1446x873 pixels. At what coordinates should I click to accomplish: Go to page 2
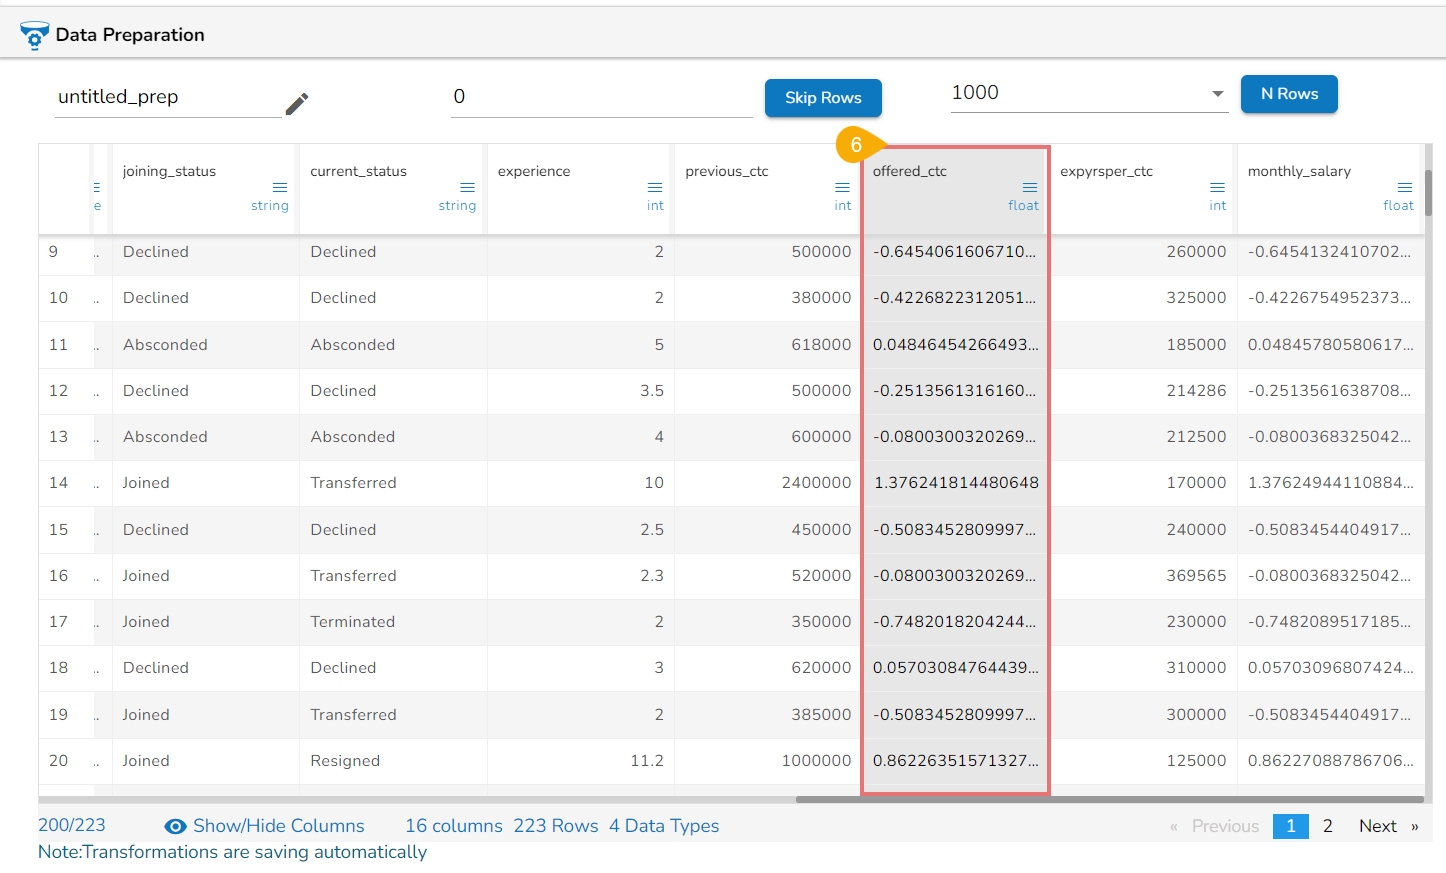tap(1327, 826)
